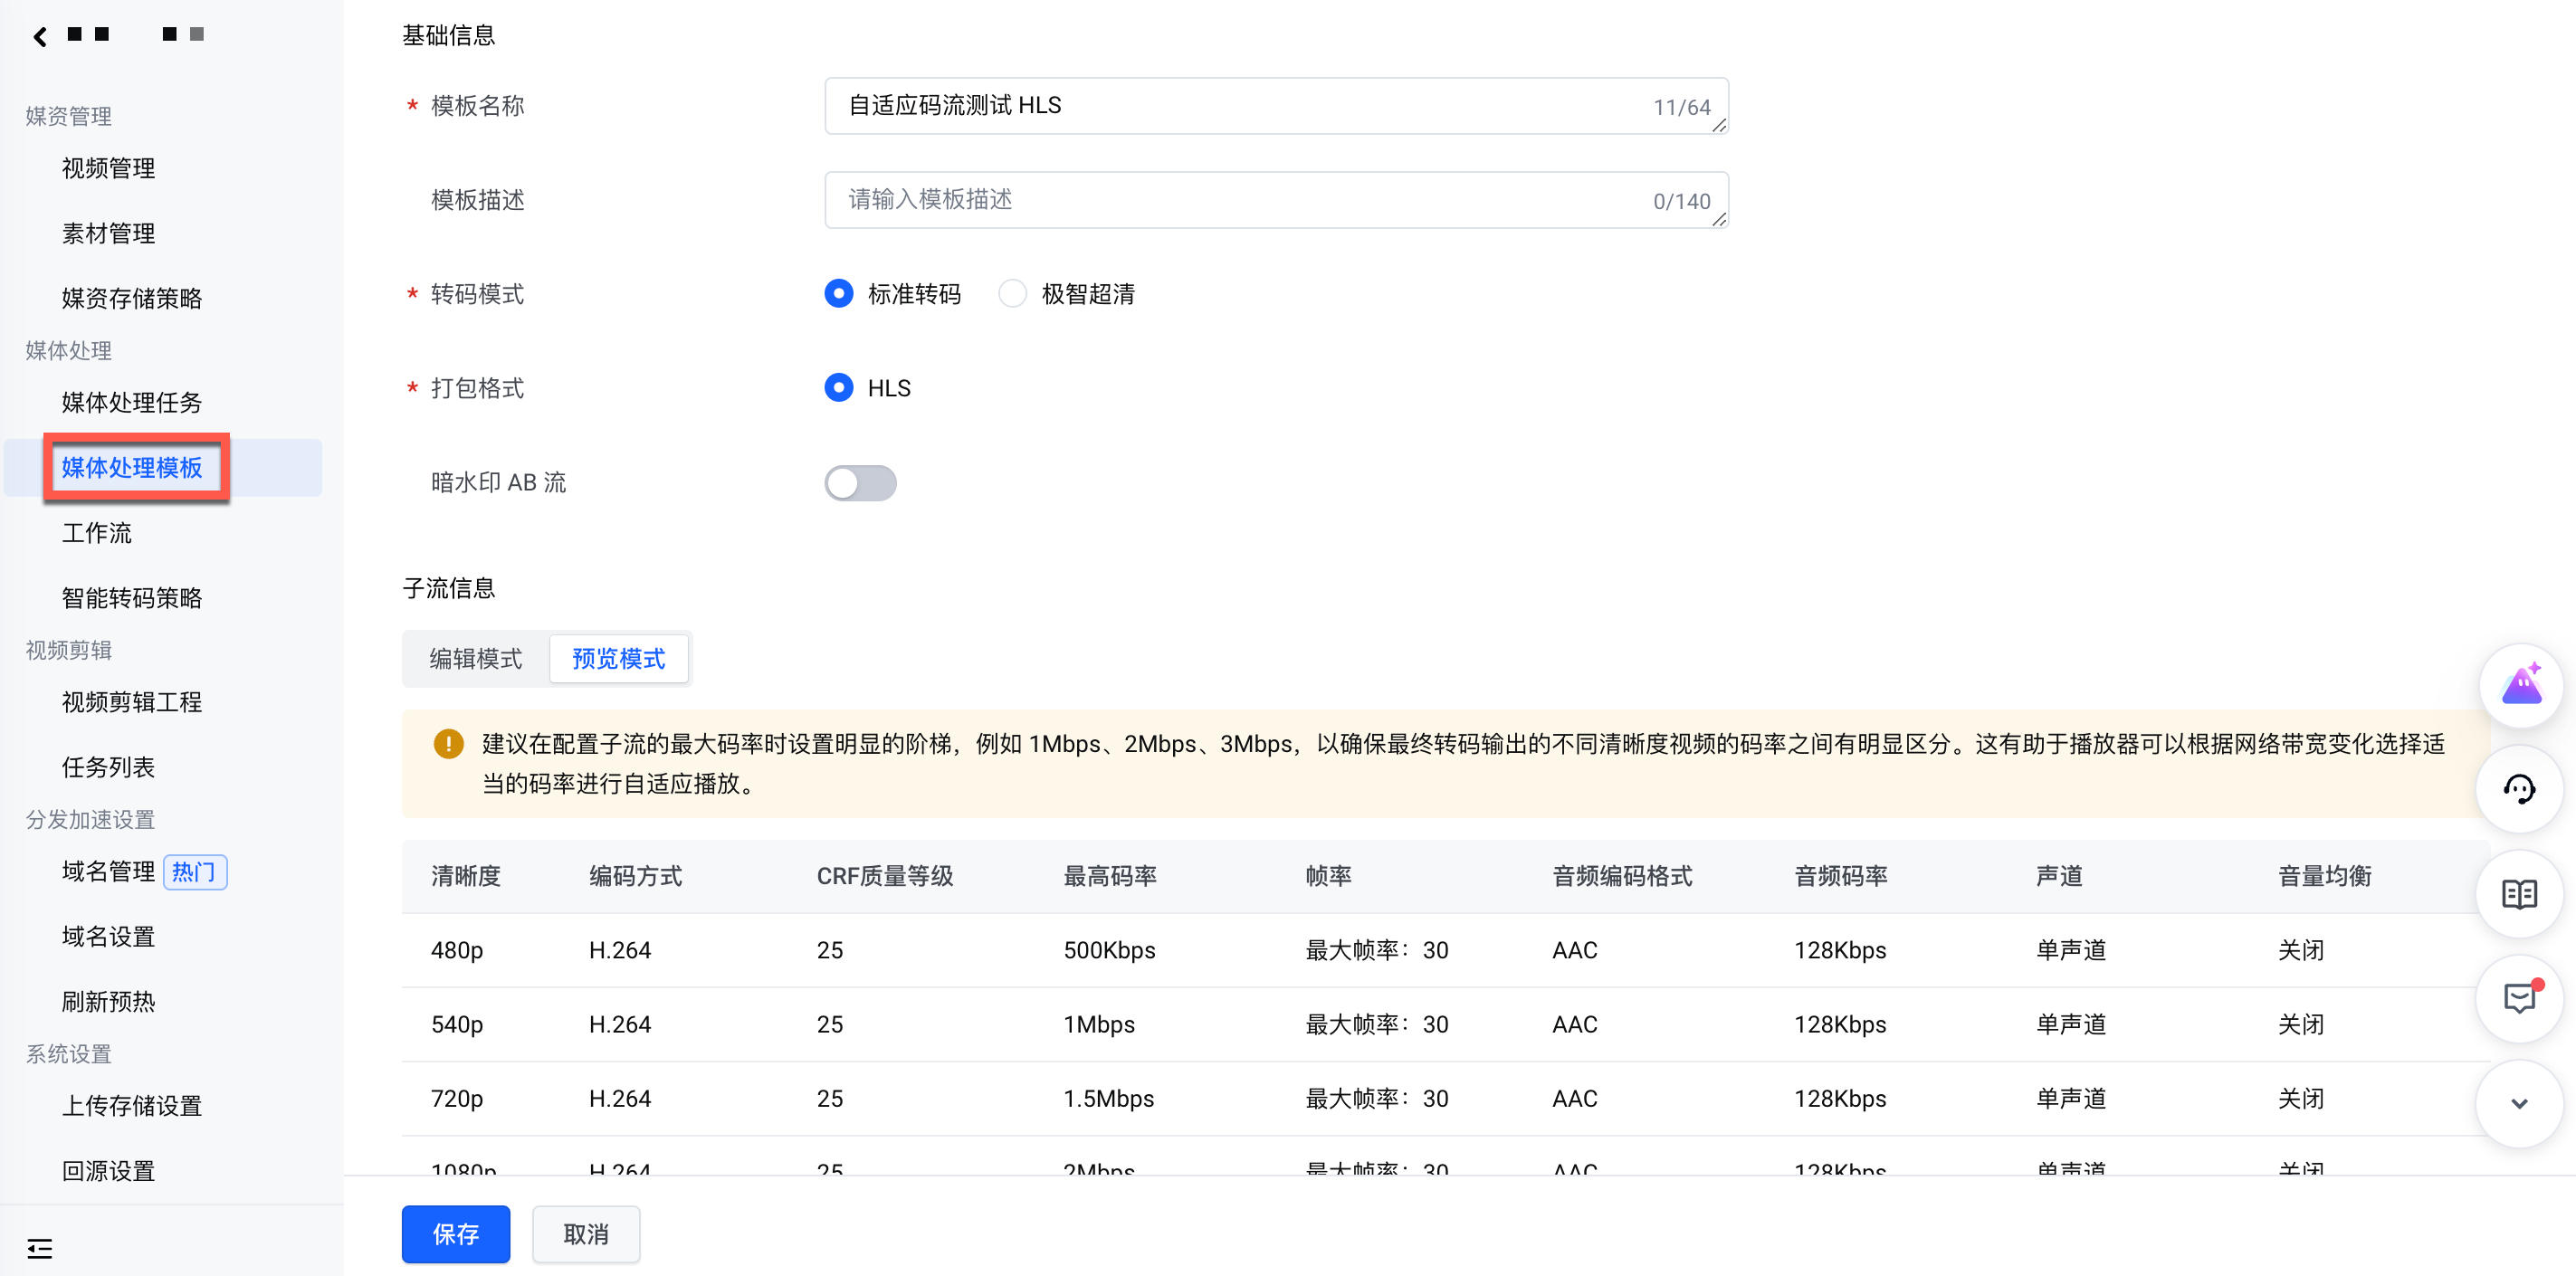Click the 音量均衡 column header
This screenshot has height=1276, width=2576.
coord(2325,876)
